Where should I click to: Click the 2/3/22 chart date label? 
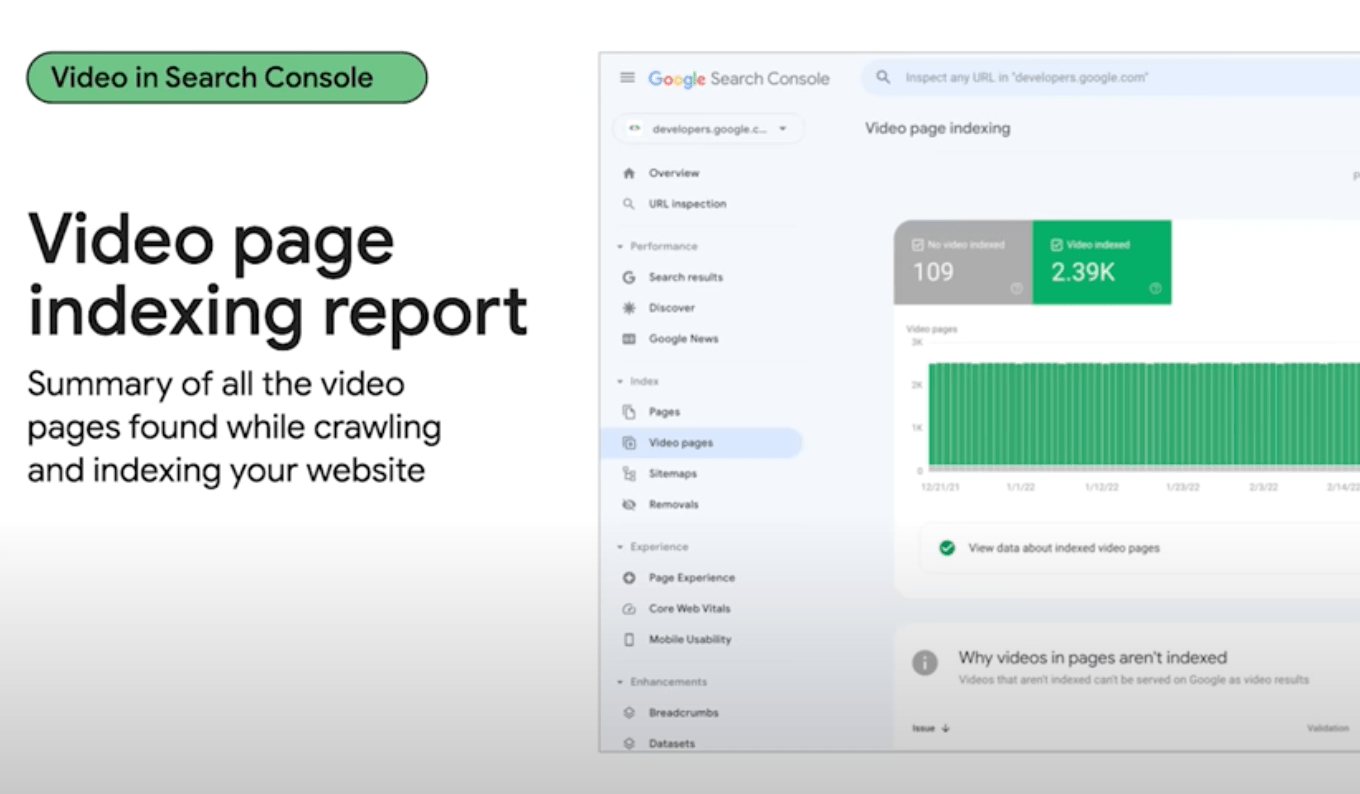click(1263, 487)
